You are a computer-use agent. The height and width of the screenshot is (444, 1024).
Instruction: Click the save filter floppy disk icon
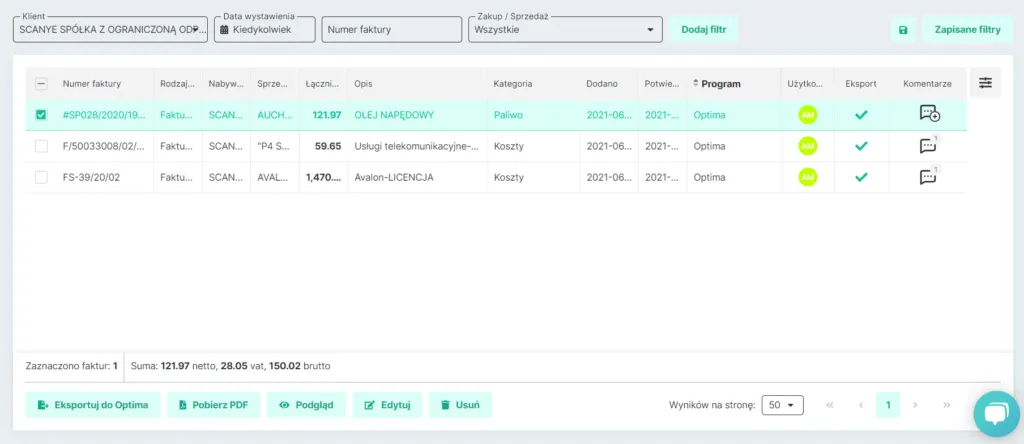903,30
